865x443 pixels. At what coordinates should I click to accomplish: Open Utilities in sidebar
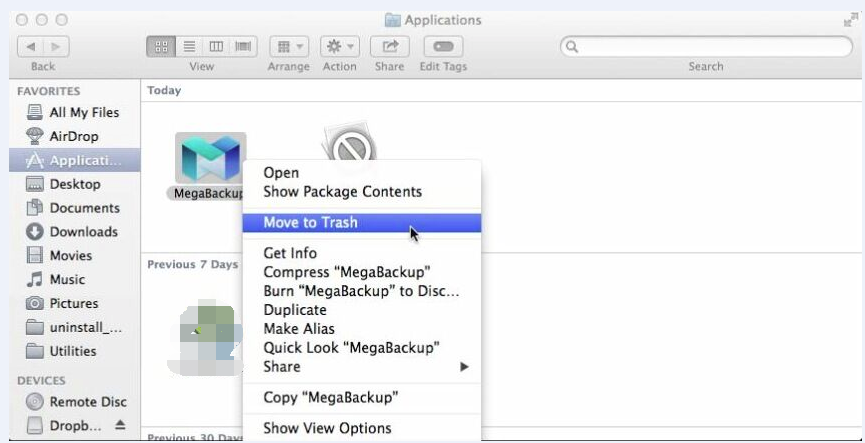click(x=74, y=351)
